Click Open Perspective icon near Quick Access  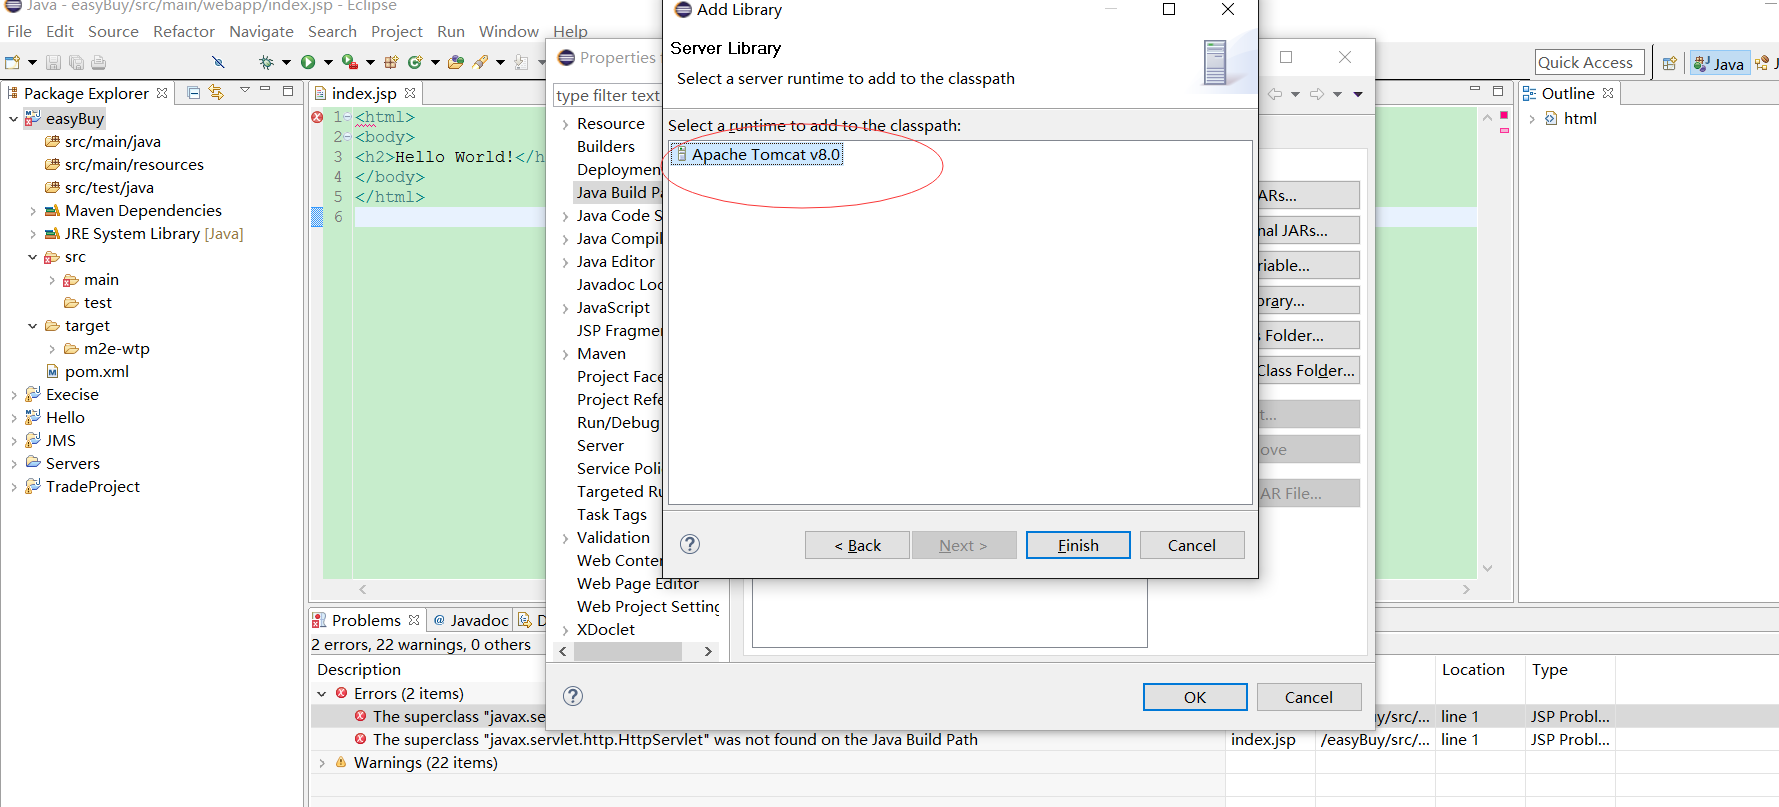click(x=1669, y=63)
